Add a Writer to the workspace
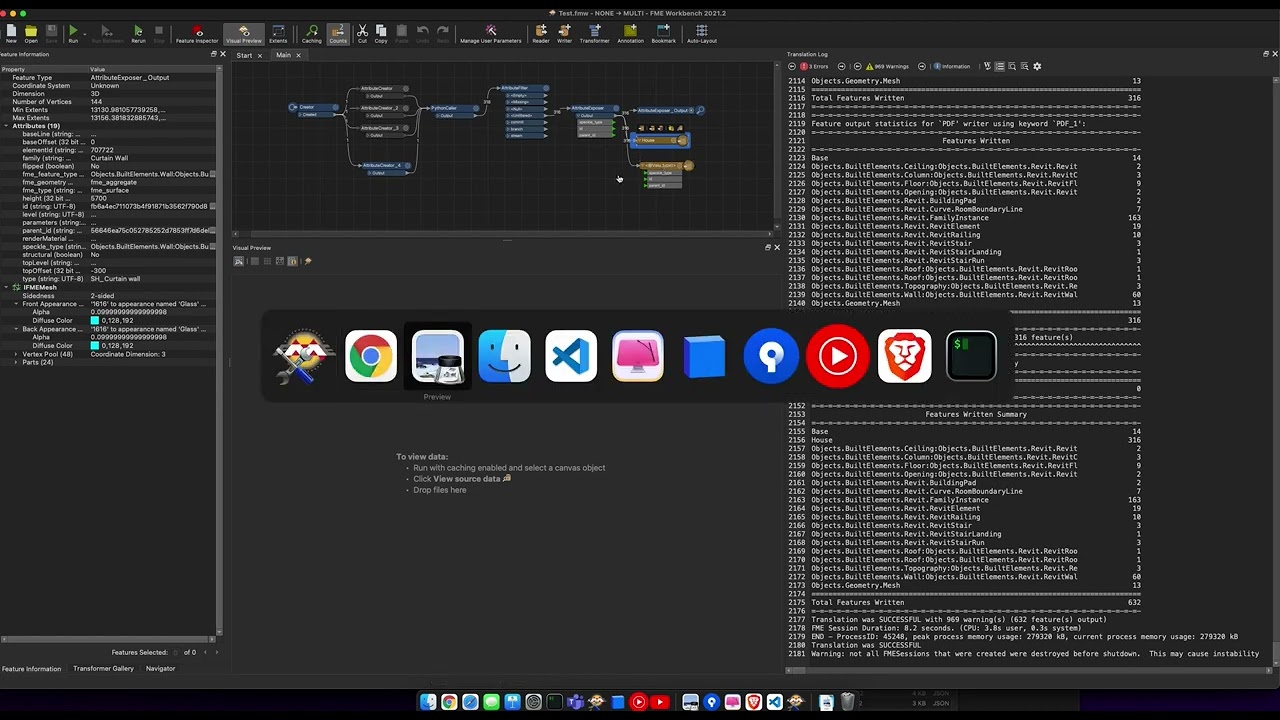The height and width of the screenshot is (720, 1280). pyautogui.click(x=565, y=33)
